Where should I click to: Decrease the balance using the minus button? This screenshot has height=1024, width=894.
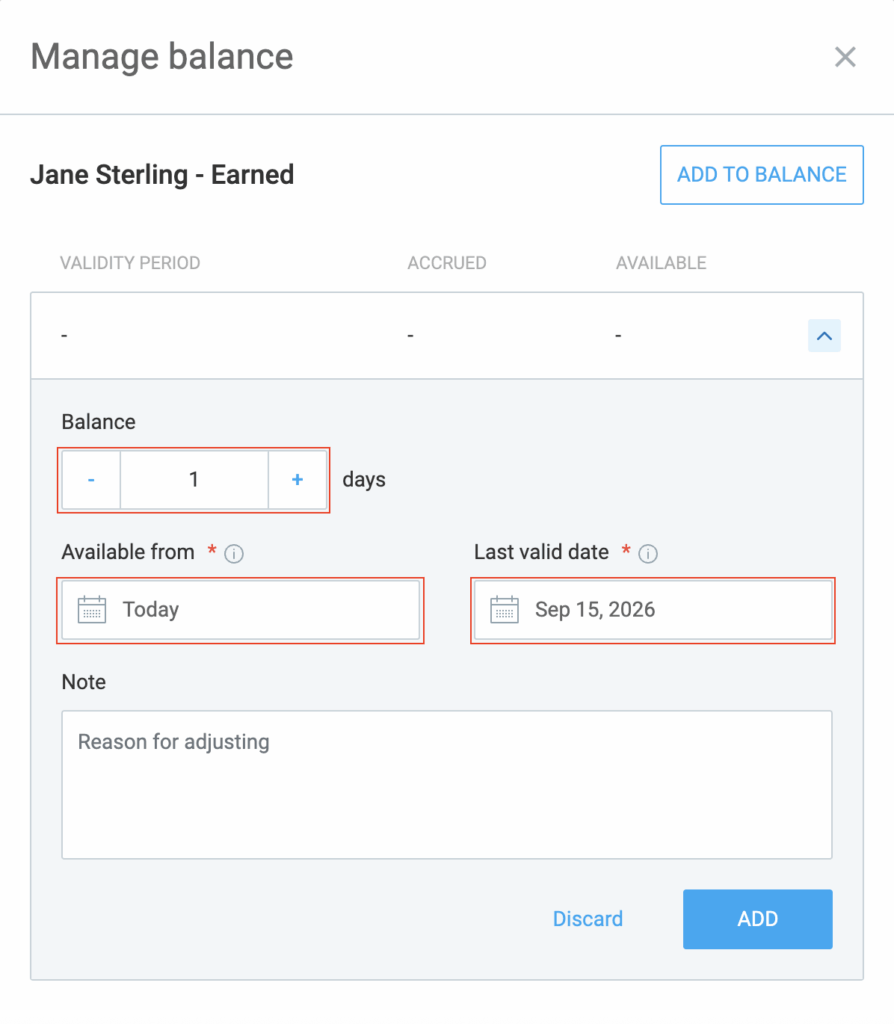pos(90,480)
